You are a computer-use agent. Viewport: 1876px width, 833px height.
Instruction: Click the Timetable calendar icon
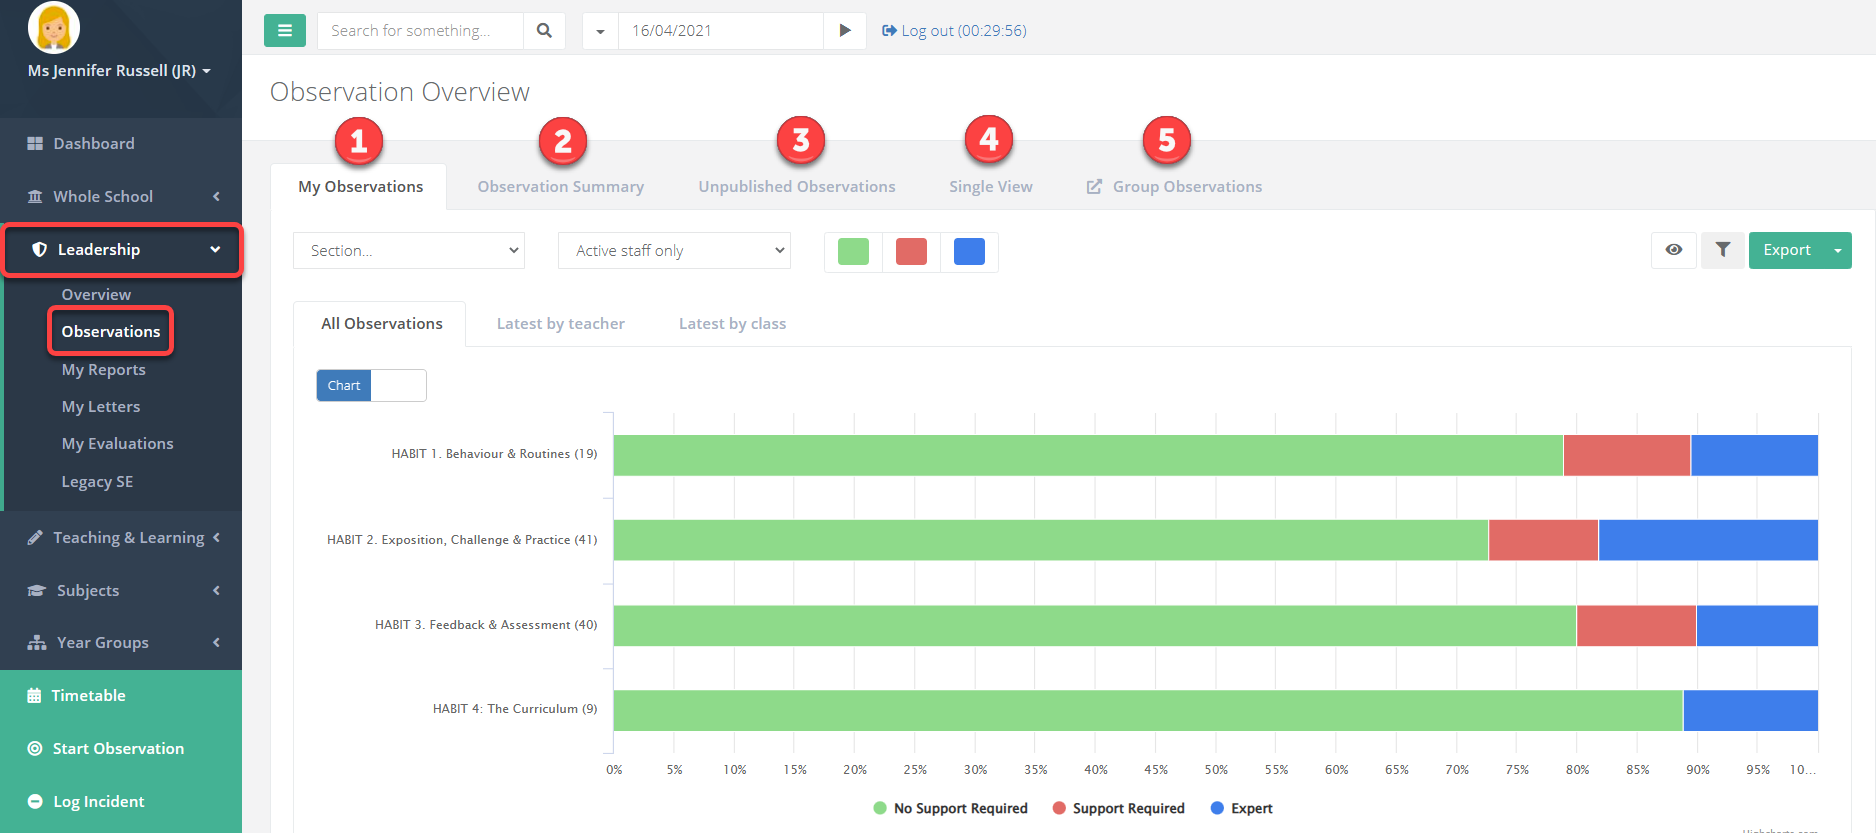[x=34, y=696]
